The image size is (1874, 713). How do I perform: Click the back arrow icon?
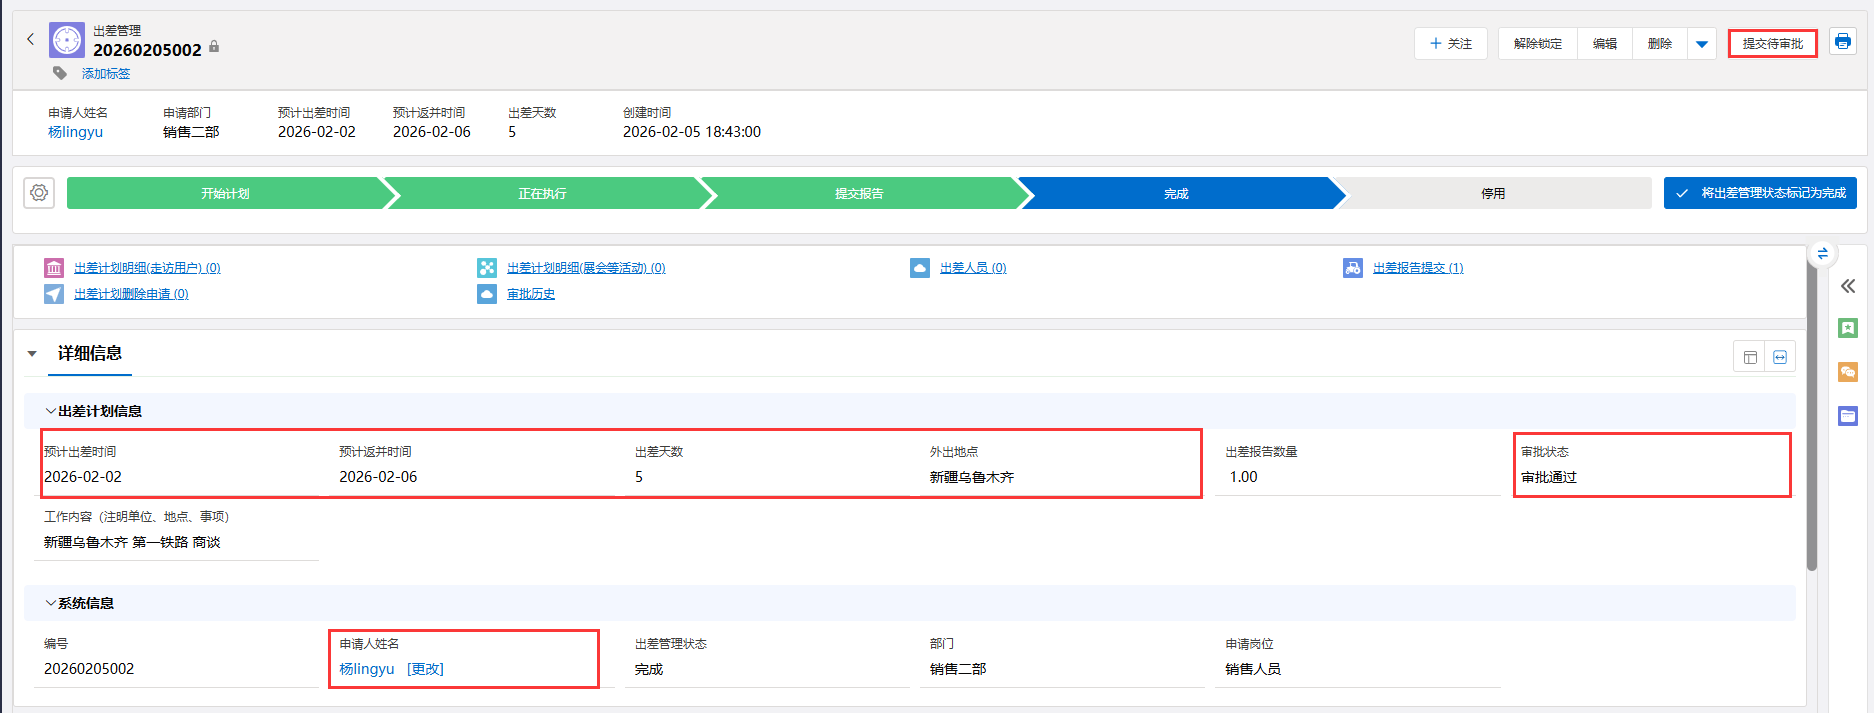pyautogui.click(x=30, y=39)
